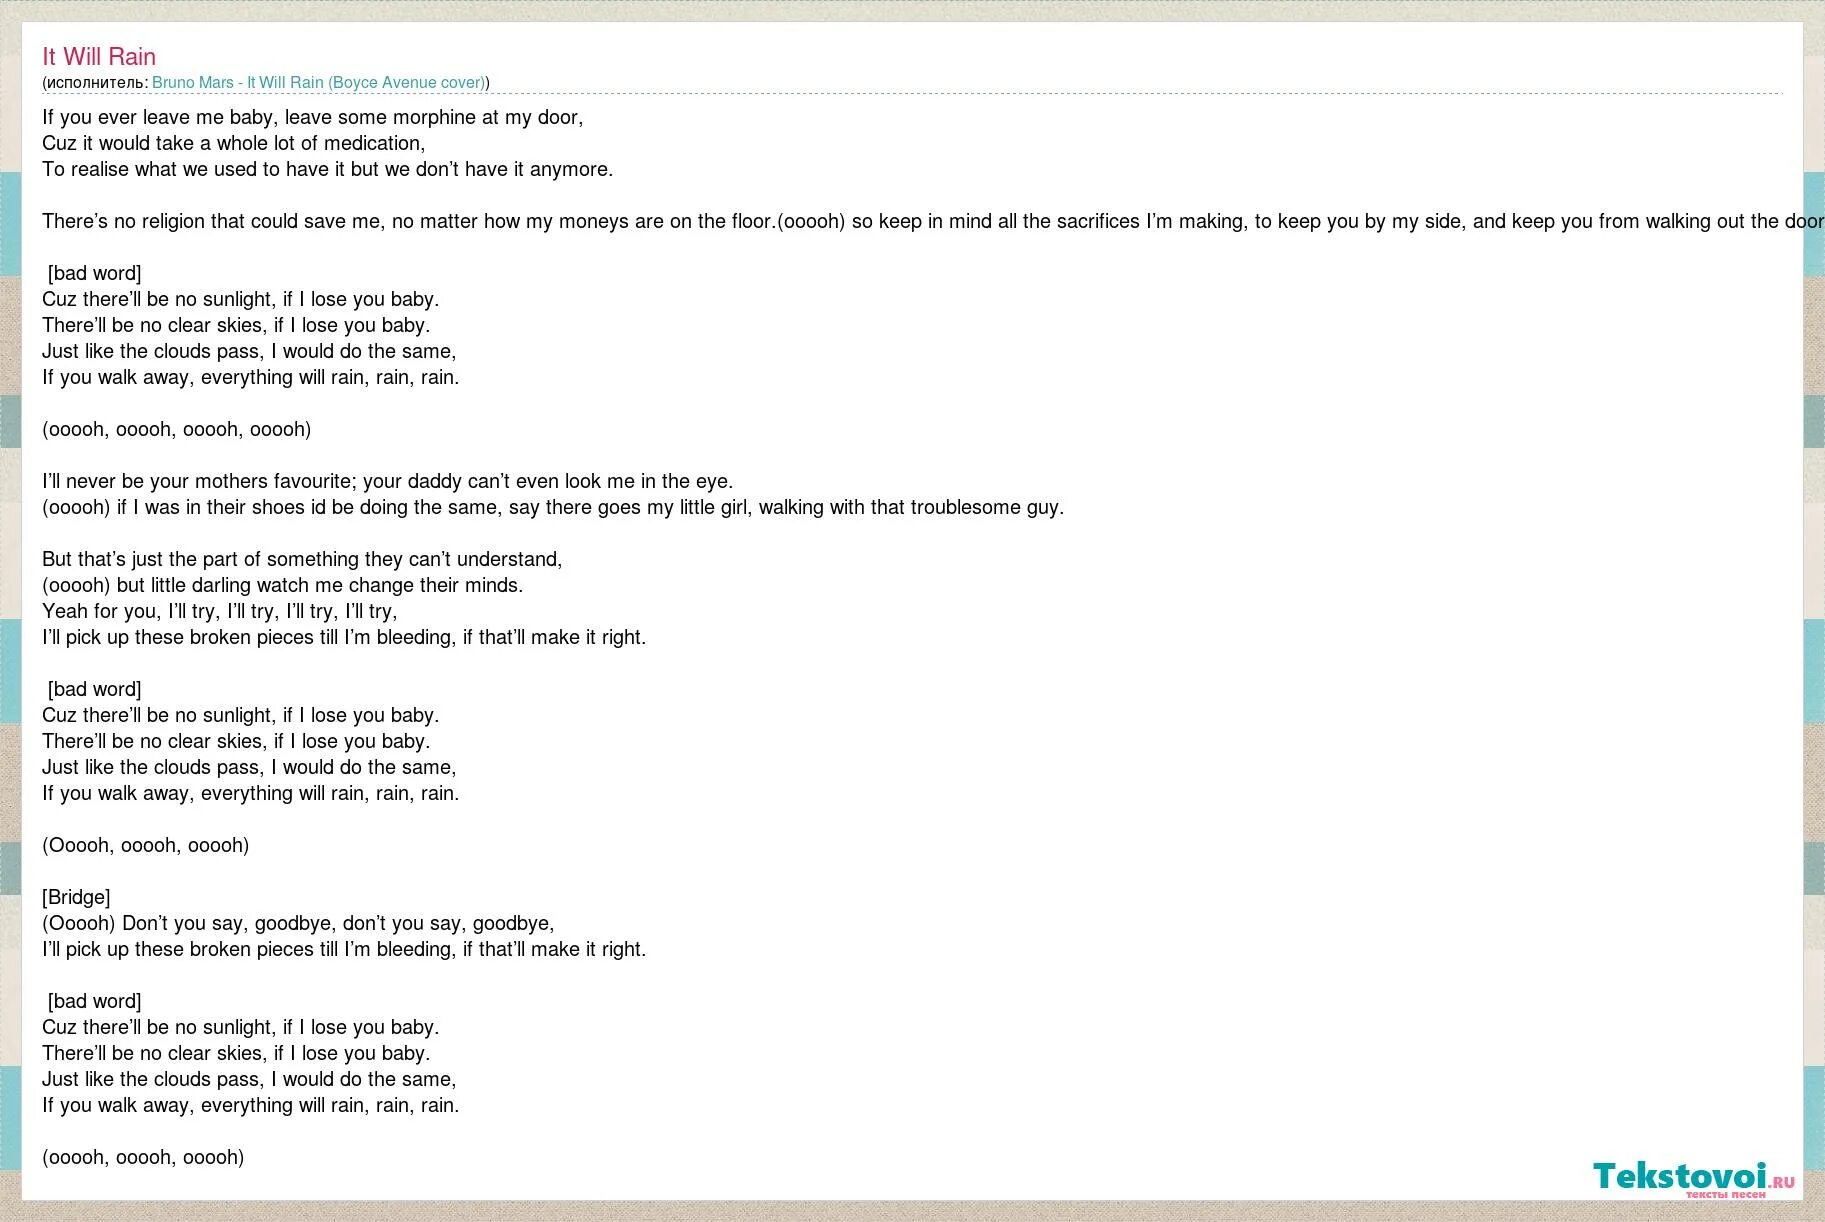Click the first [bad word] chorus label
The height and width of the screenshot is (1222, 1825).
pos(95,273)
